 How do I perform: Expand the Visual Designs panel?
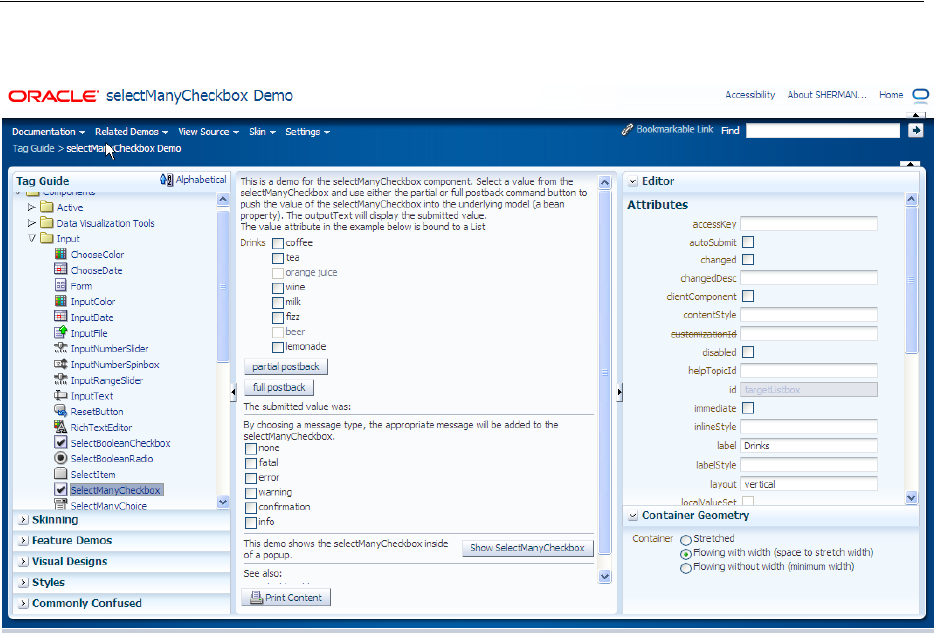pos(23,562)
